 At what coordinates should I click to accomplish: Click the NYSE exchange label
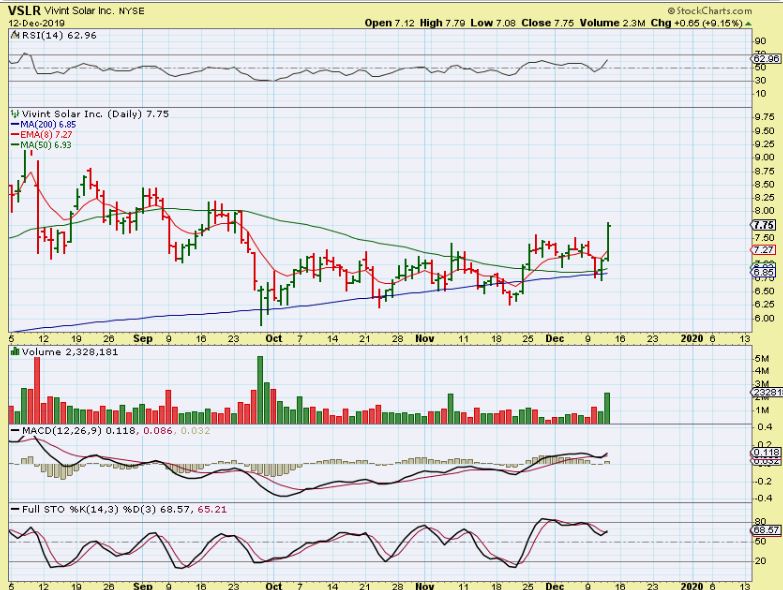(131, 11)
